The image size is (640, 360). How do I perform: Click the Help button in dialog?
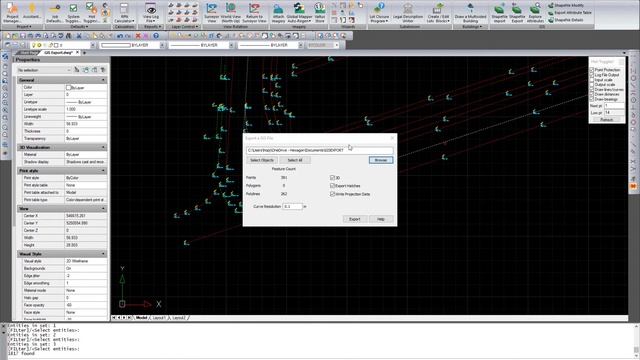tap(381, 219)
